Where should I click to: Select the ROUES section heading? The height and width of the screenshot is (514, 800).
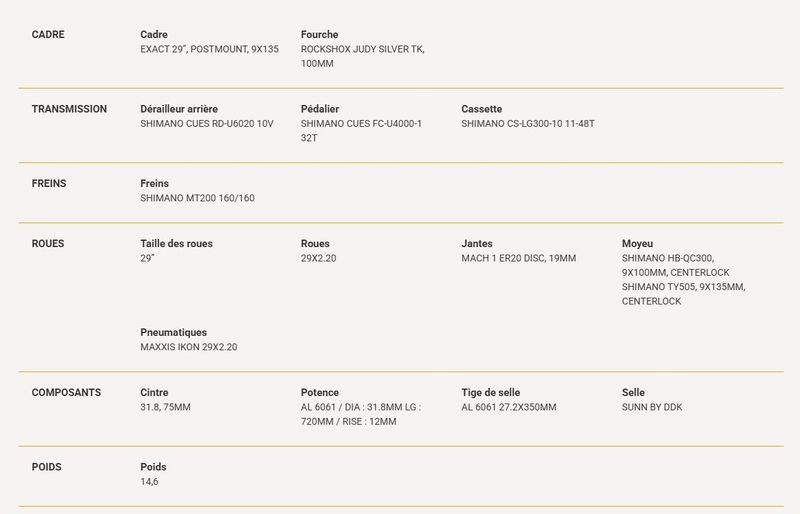[x=48, y=244]
